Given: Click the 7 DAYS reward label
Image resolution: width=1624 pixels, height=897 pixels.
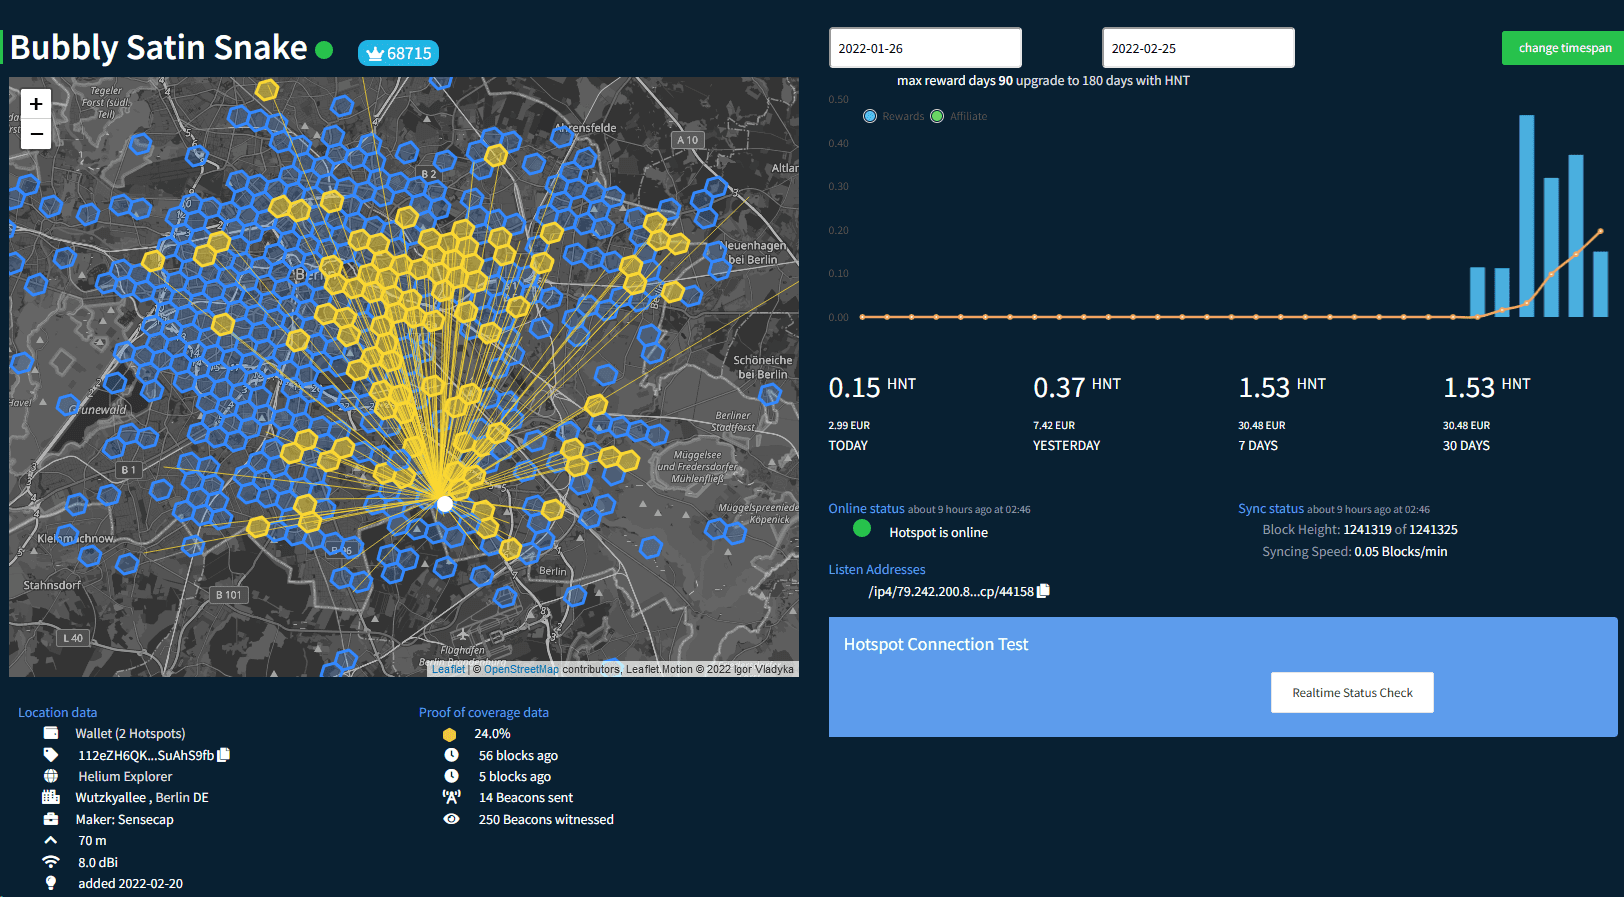Looking at the screenshot, I should 1258,445.
